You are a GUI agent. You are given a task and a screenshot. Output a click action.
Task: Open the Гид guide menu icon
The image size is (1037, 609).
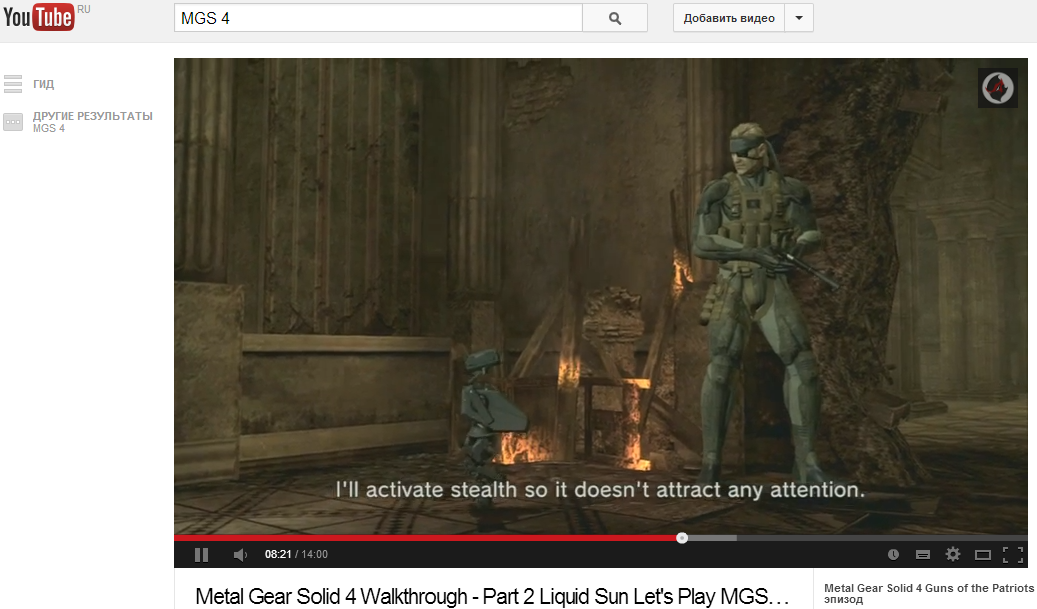pyautogui.click(x=13, y=84)
